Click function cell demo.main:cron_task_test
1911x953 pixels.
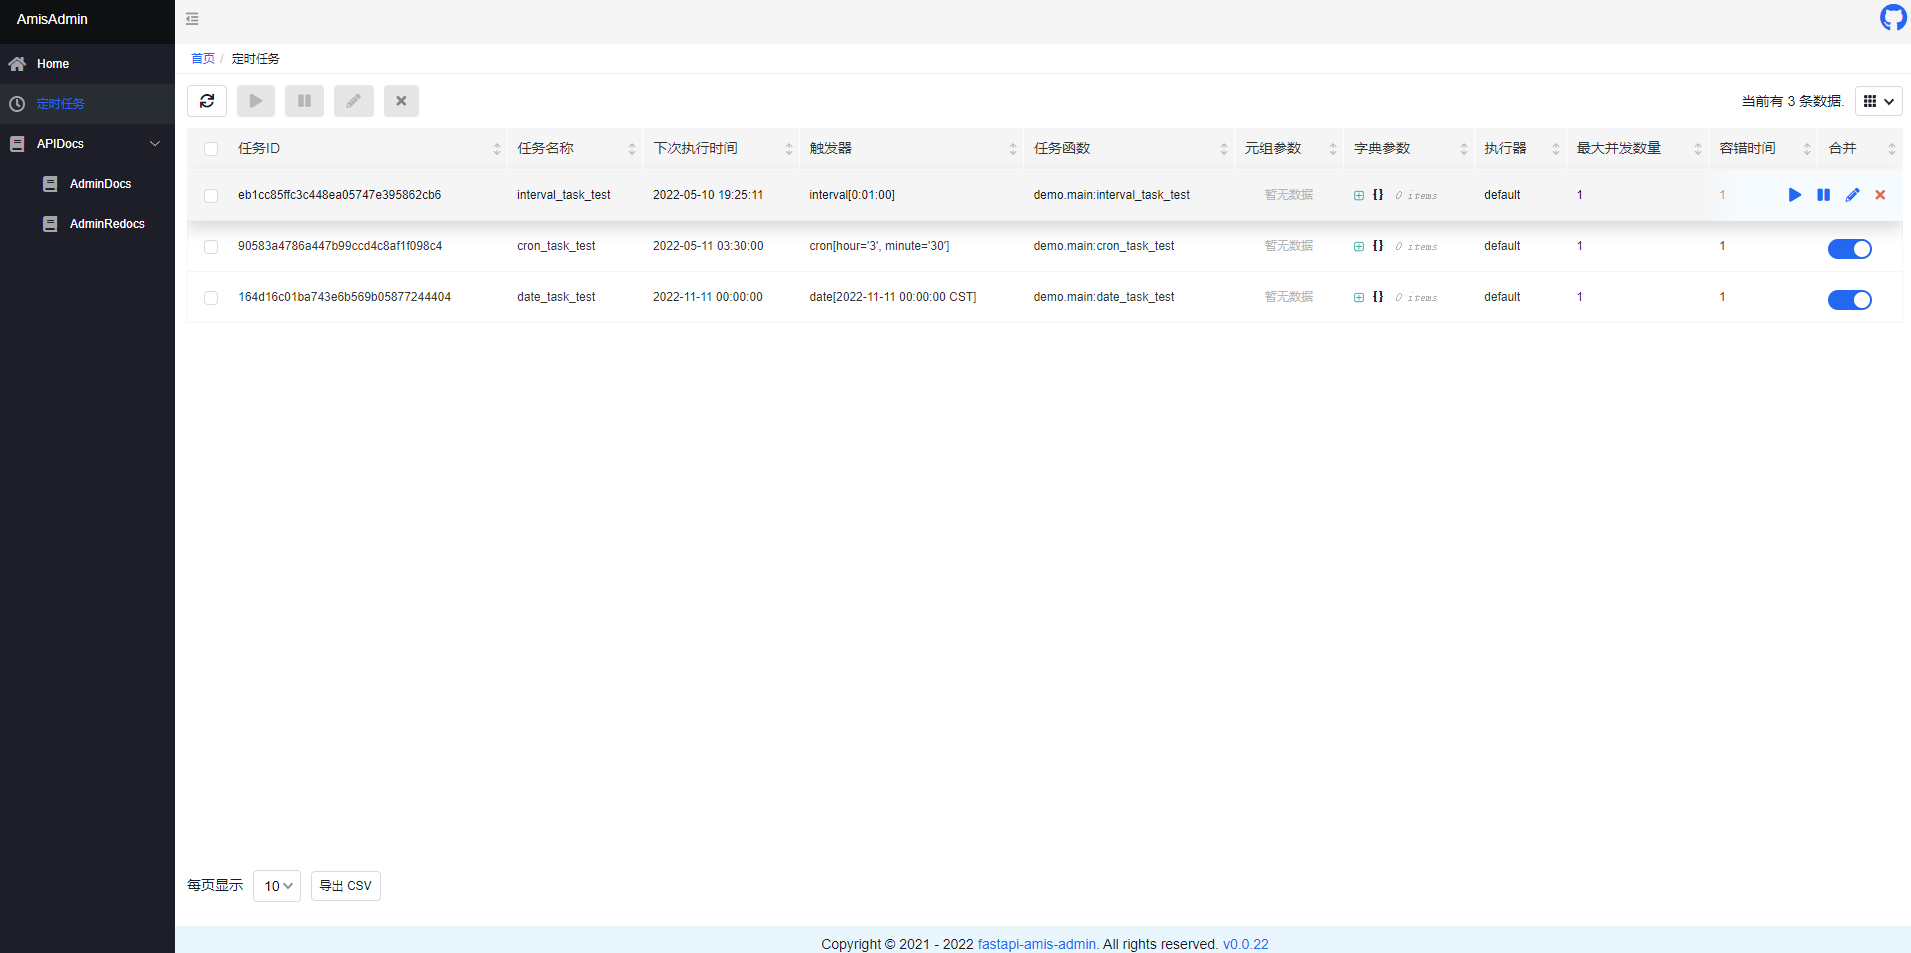1104,246
